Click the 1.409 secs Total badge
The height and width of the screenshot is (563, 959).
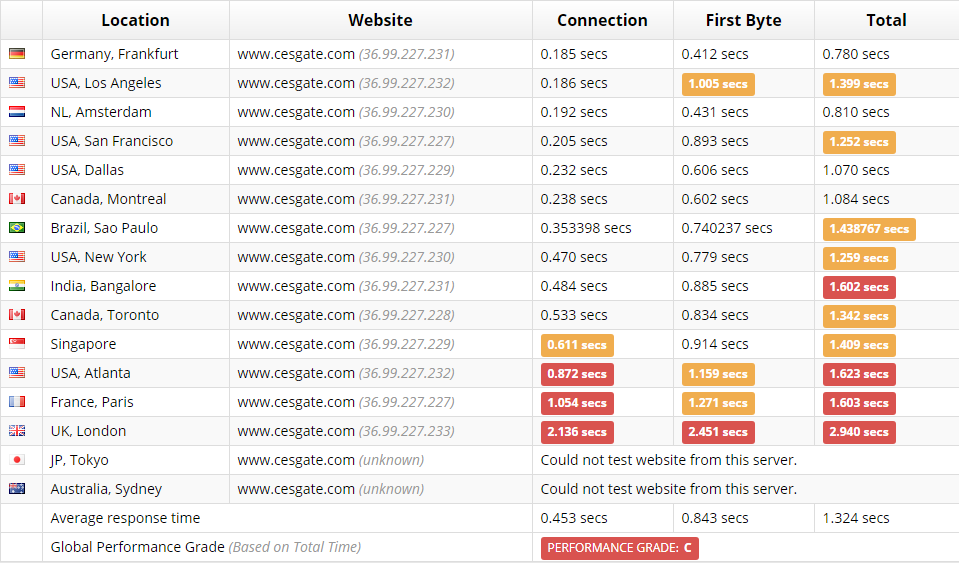(859, 345)
